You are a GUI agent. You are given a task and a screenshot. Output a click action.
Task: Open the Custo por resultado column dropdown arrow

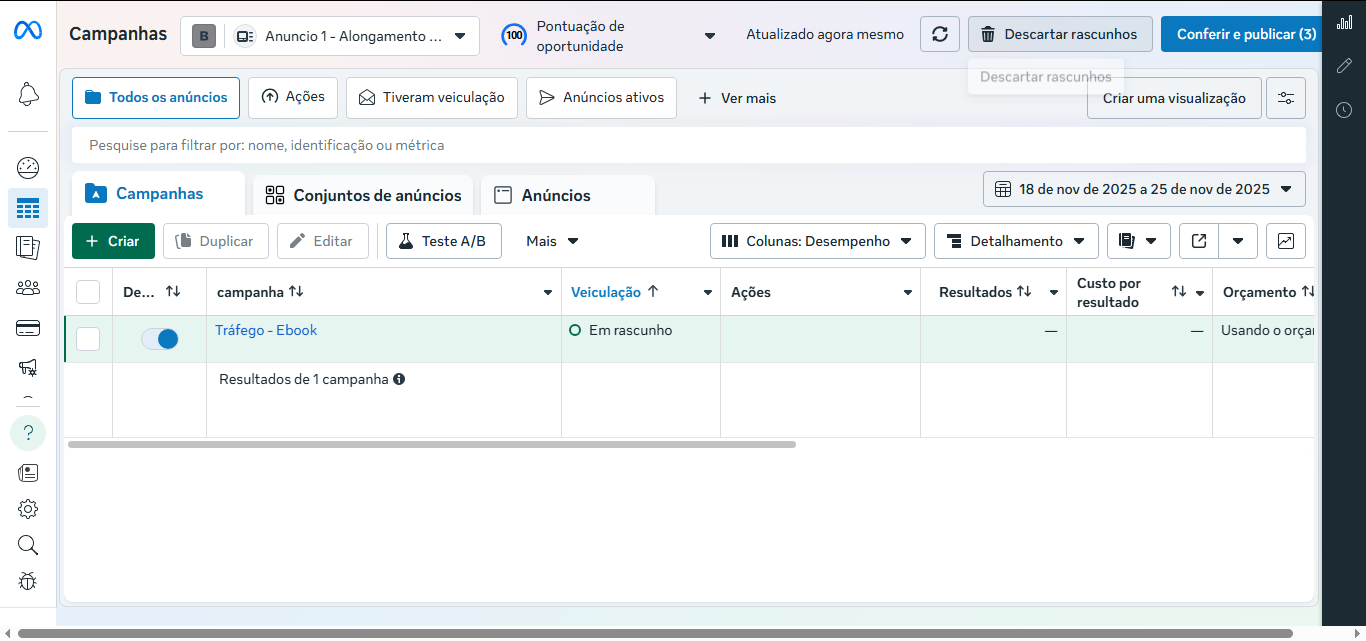tap(1200, 293)
